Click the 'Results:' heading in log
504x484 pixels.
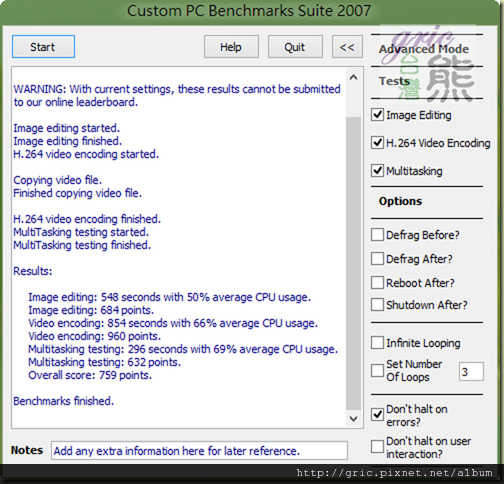point(33,271)
